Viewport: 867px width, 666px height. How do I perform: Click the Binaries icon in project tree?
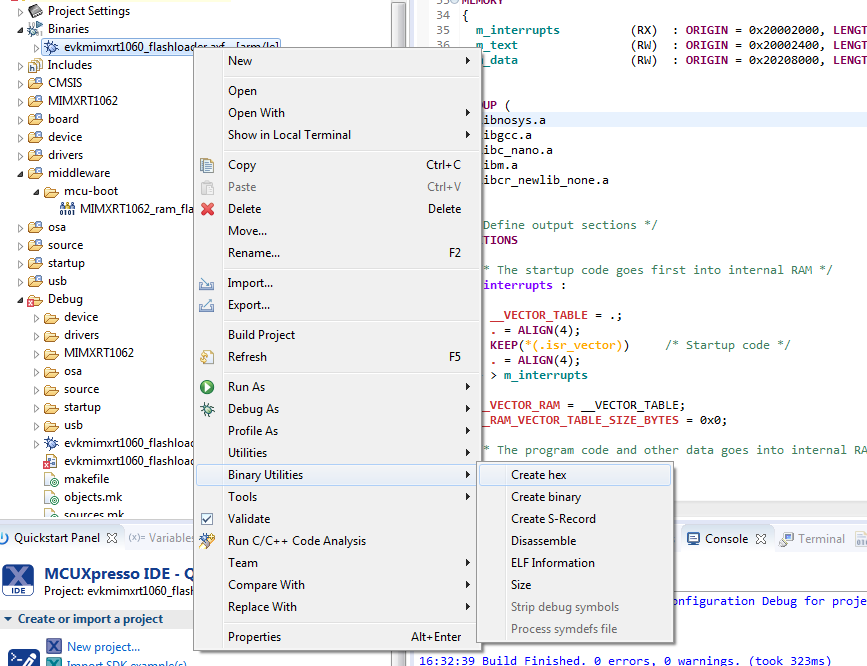coord(35,28)
